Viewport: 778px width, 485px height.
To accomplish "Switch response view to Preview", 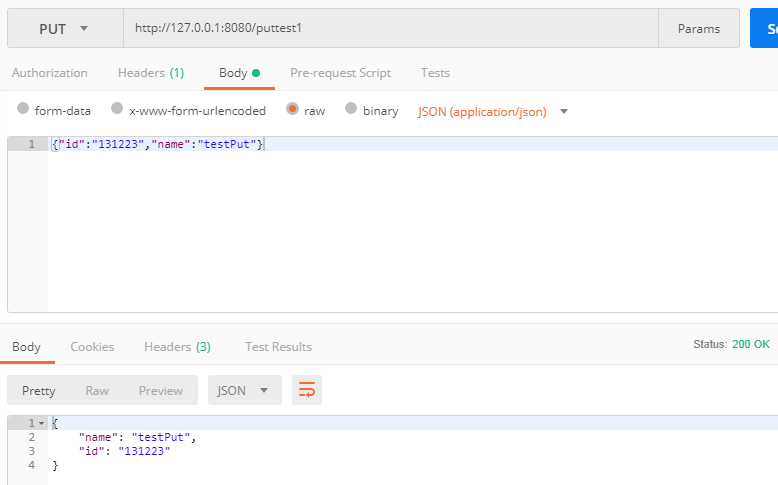I will pyautogui.click(x=161, y=391).
